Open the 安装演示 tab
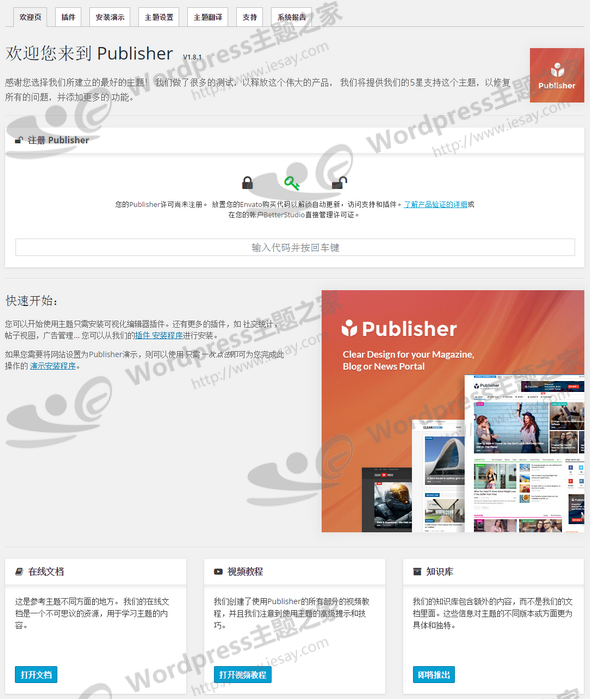Viewport: 590px width, 699px height. [x=110, y=17]
